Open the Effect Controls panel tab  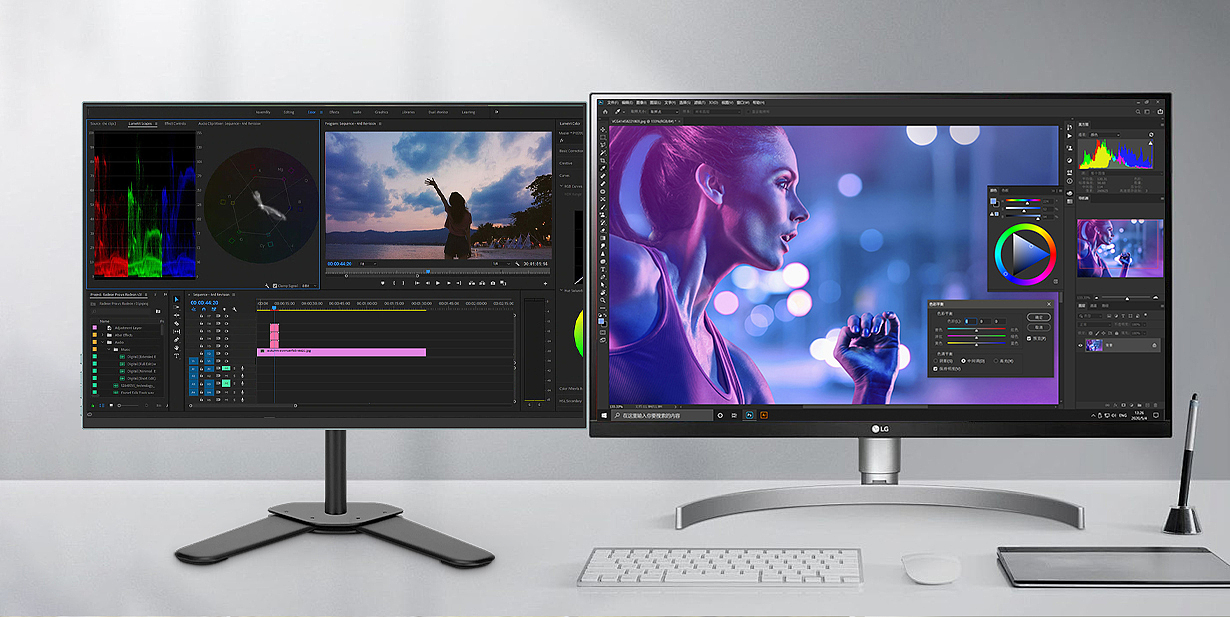175,124
